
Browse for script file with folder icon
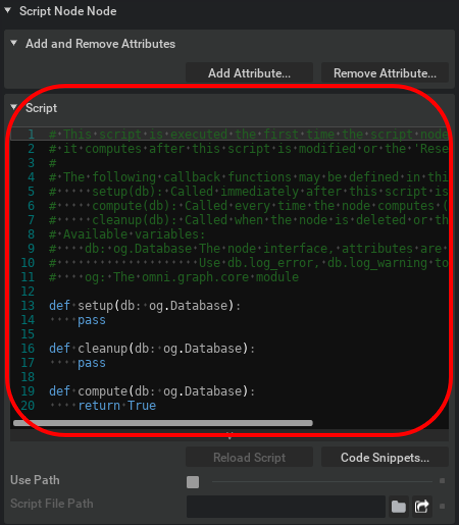pos(399,507)
